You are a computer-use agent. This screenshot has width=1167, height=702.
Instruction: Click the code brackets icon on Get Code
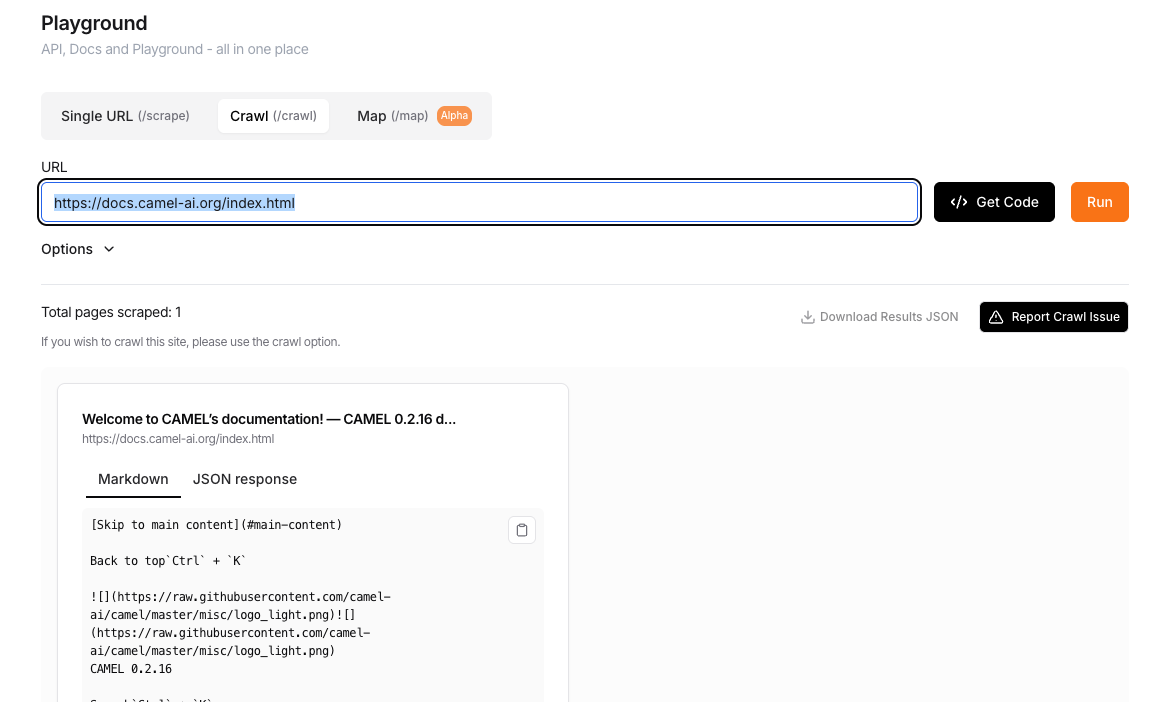(x=958, y=202)
